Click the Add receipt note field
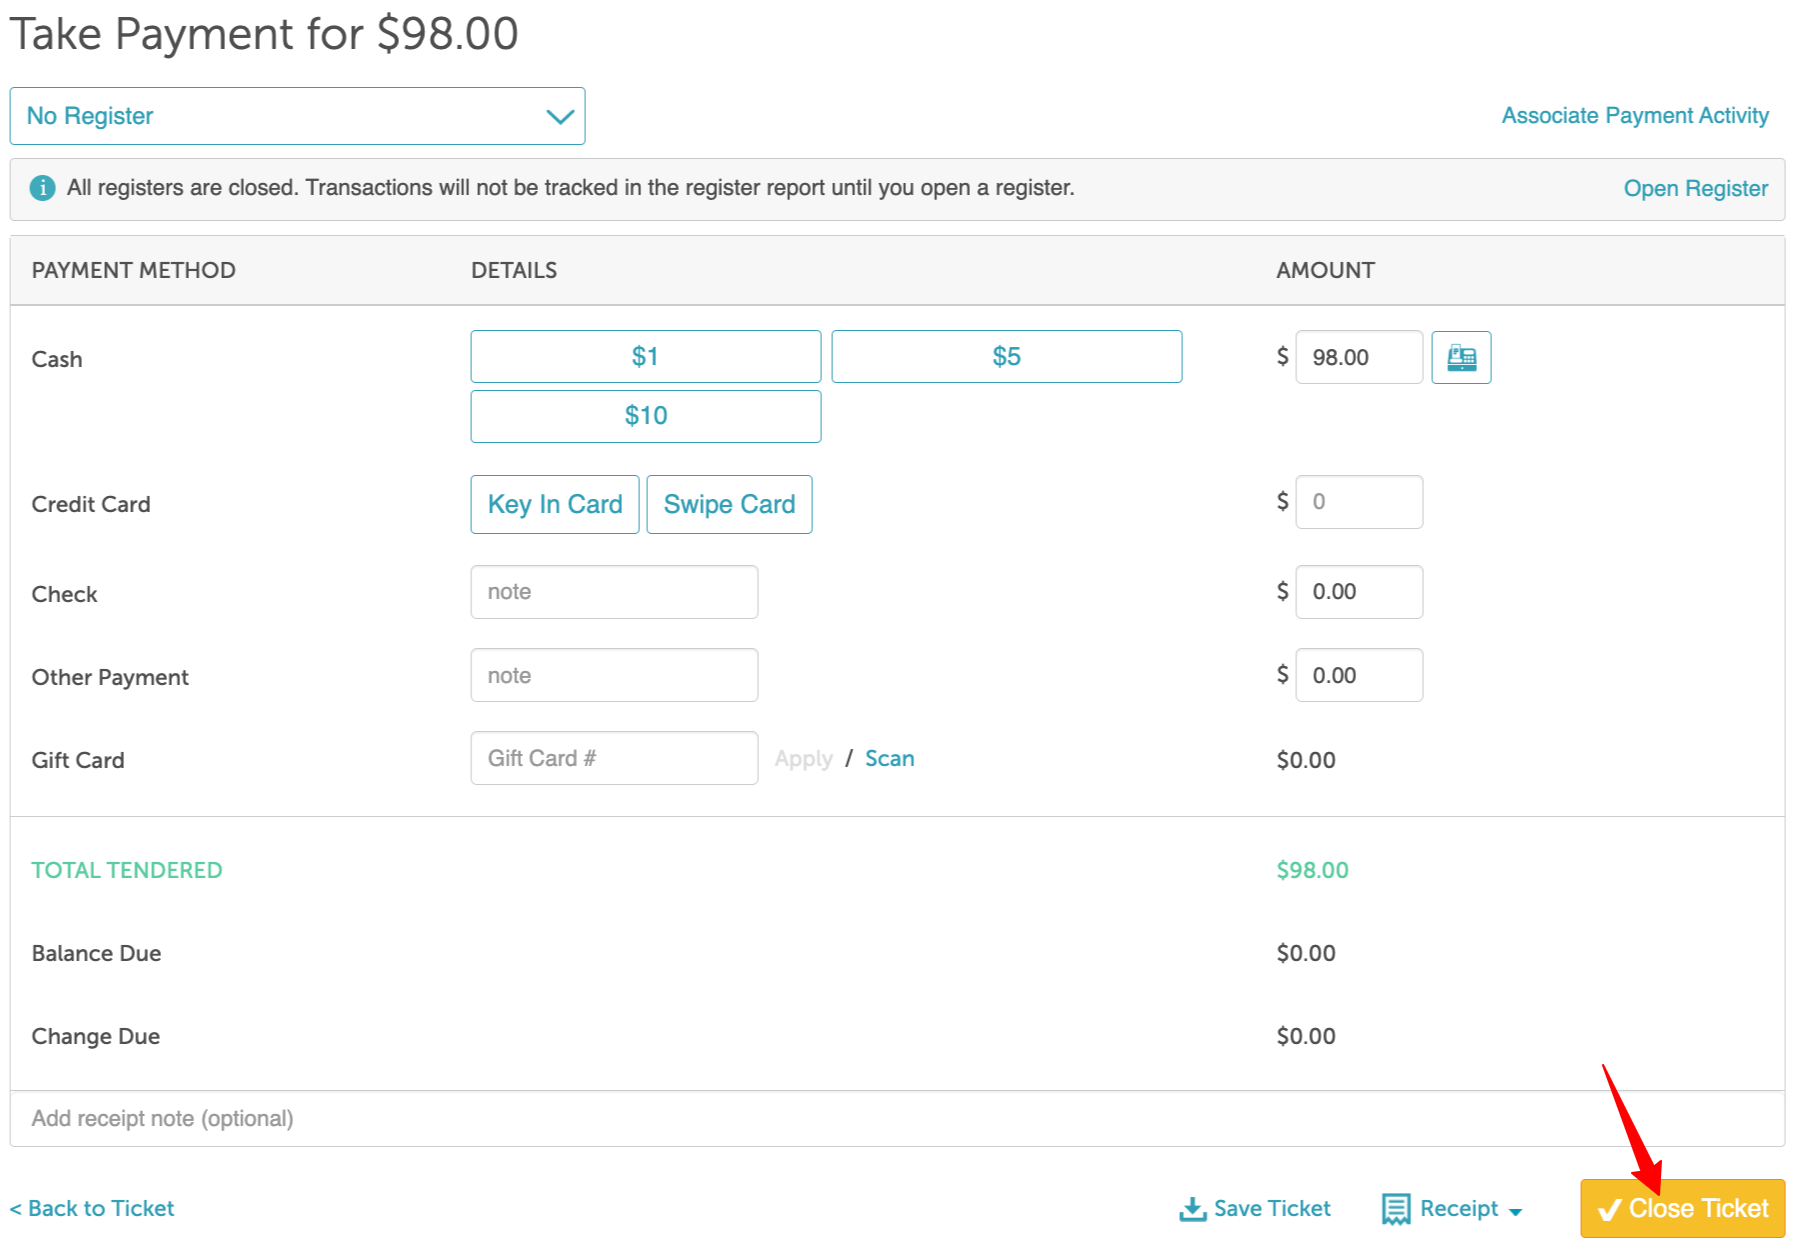 897,1118
